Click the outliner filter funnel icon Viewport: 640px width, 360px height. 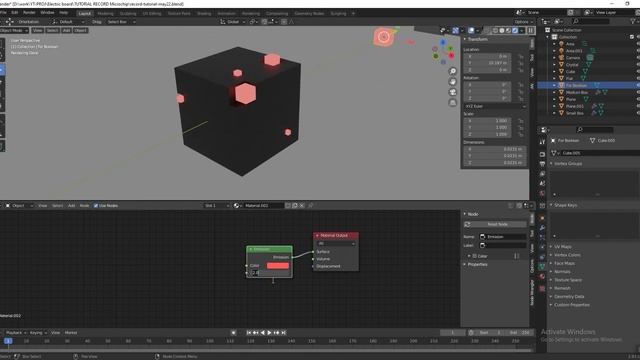[x=634, y=21]
